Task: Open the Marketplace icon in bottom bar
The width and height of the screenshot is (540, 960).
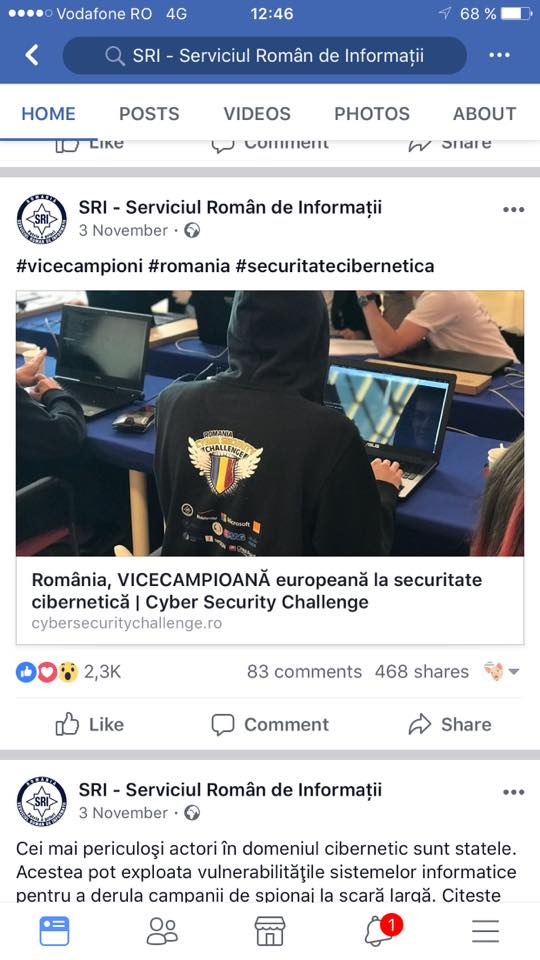Action: pyautogui.click(x=270, y=931)
